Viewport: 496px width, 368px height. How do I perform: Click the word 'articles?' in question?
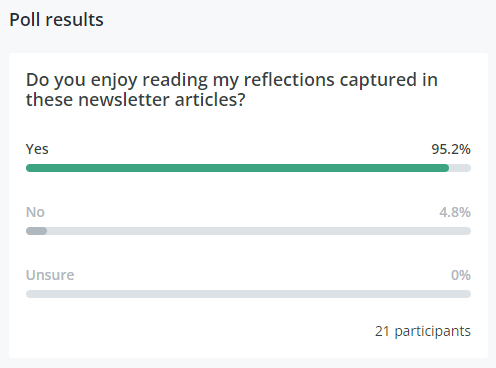pyautogui.click(x=210, y=100)
